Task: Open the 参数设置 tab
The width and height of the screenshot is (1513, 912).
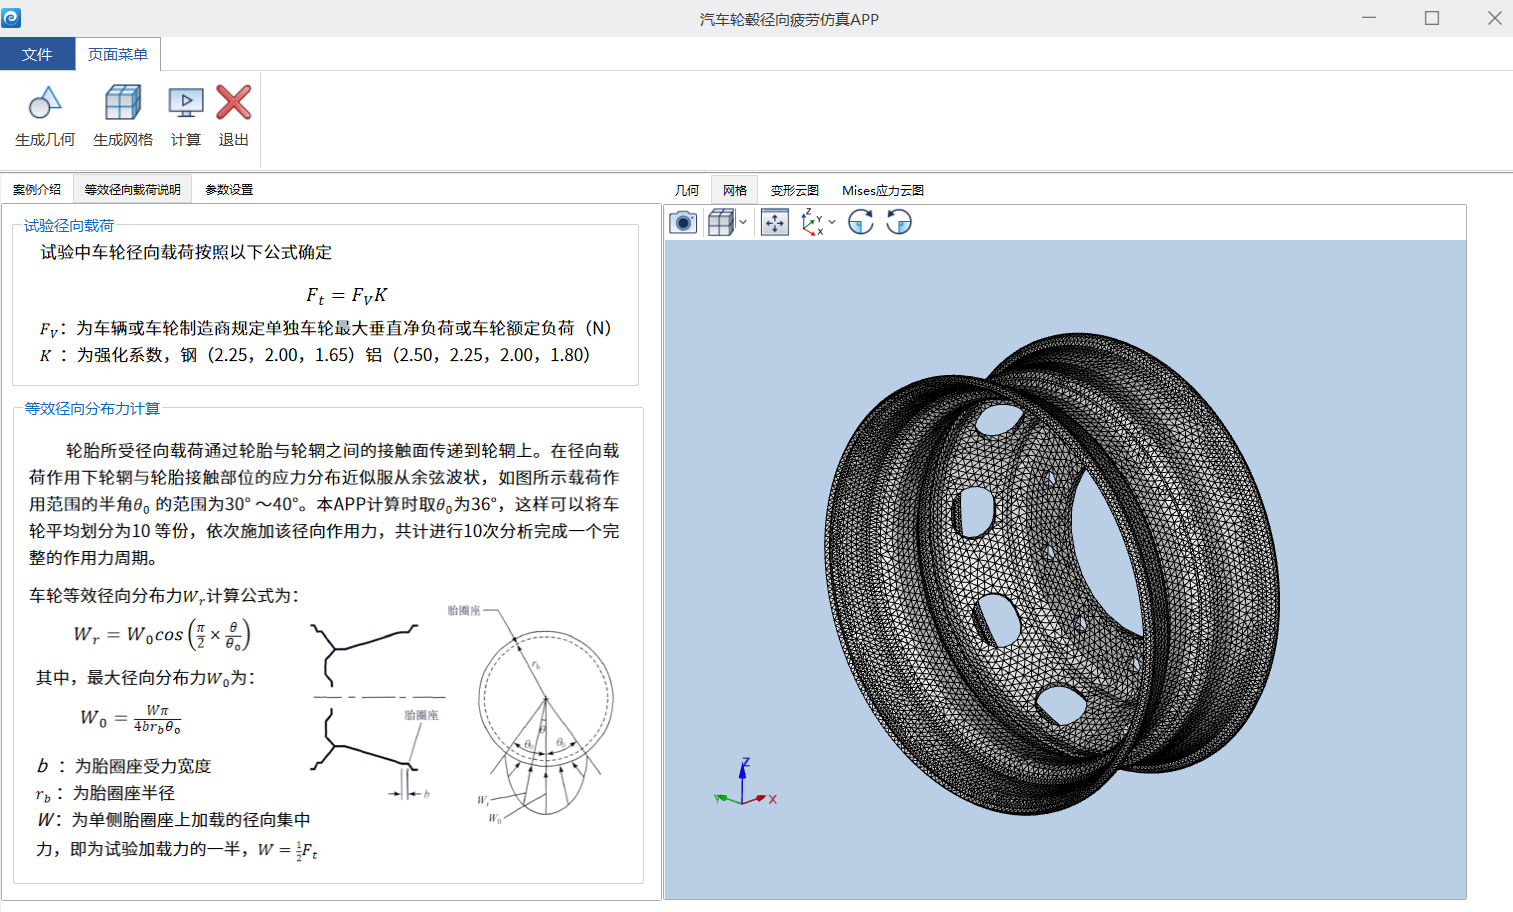Action: [x=229, y=189]
